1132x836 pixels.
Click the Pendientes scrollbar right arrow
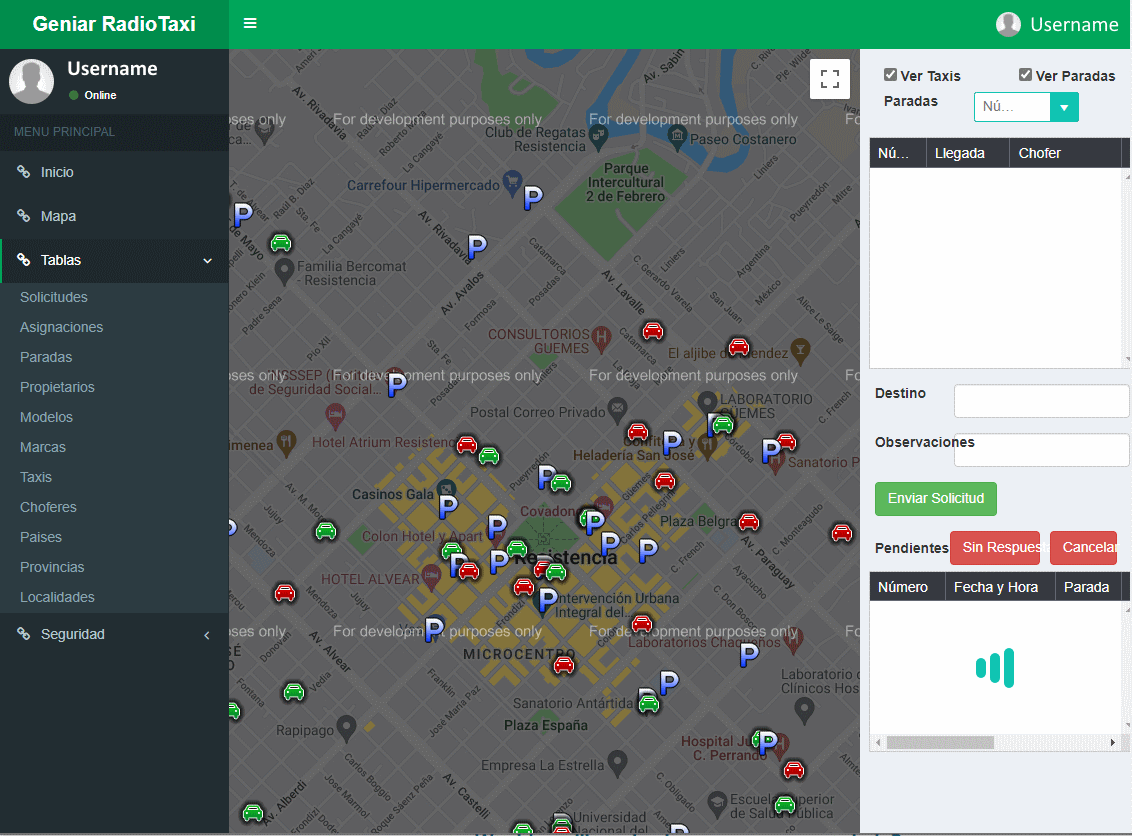tap(1113, 742)
